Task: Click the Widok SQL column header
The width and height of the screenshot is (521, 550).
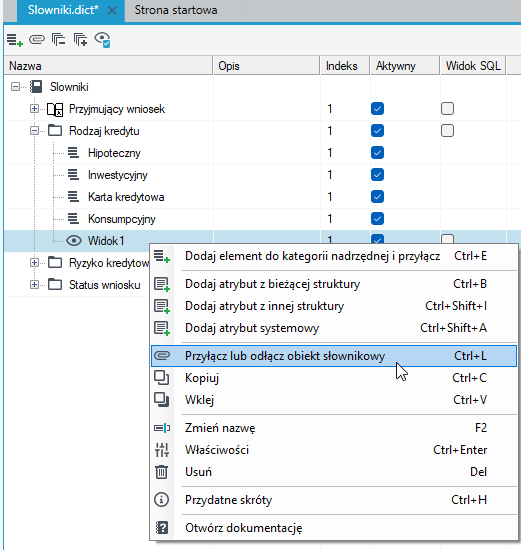Action: [473, 66]
